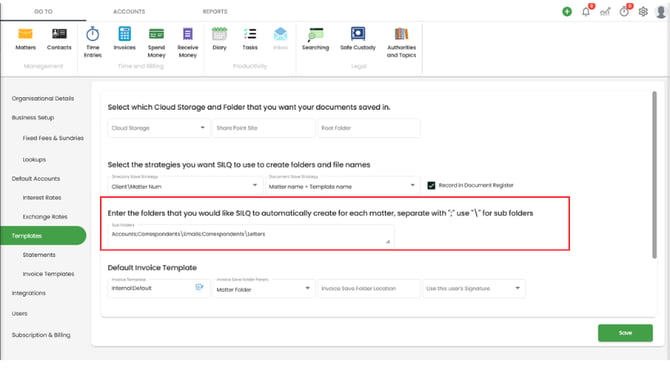Open Safe Custody icon
This screenshot has height=368, width=670.
tap(358, 34)
